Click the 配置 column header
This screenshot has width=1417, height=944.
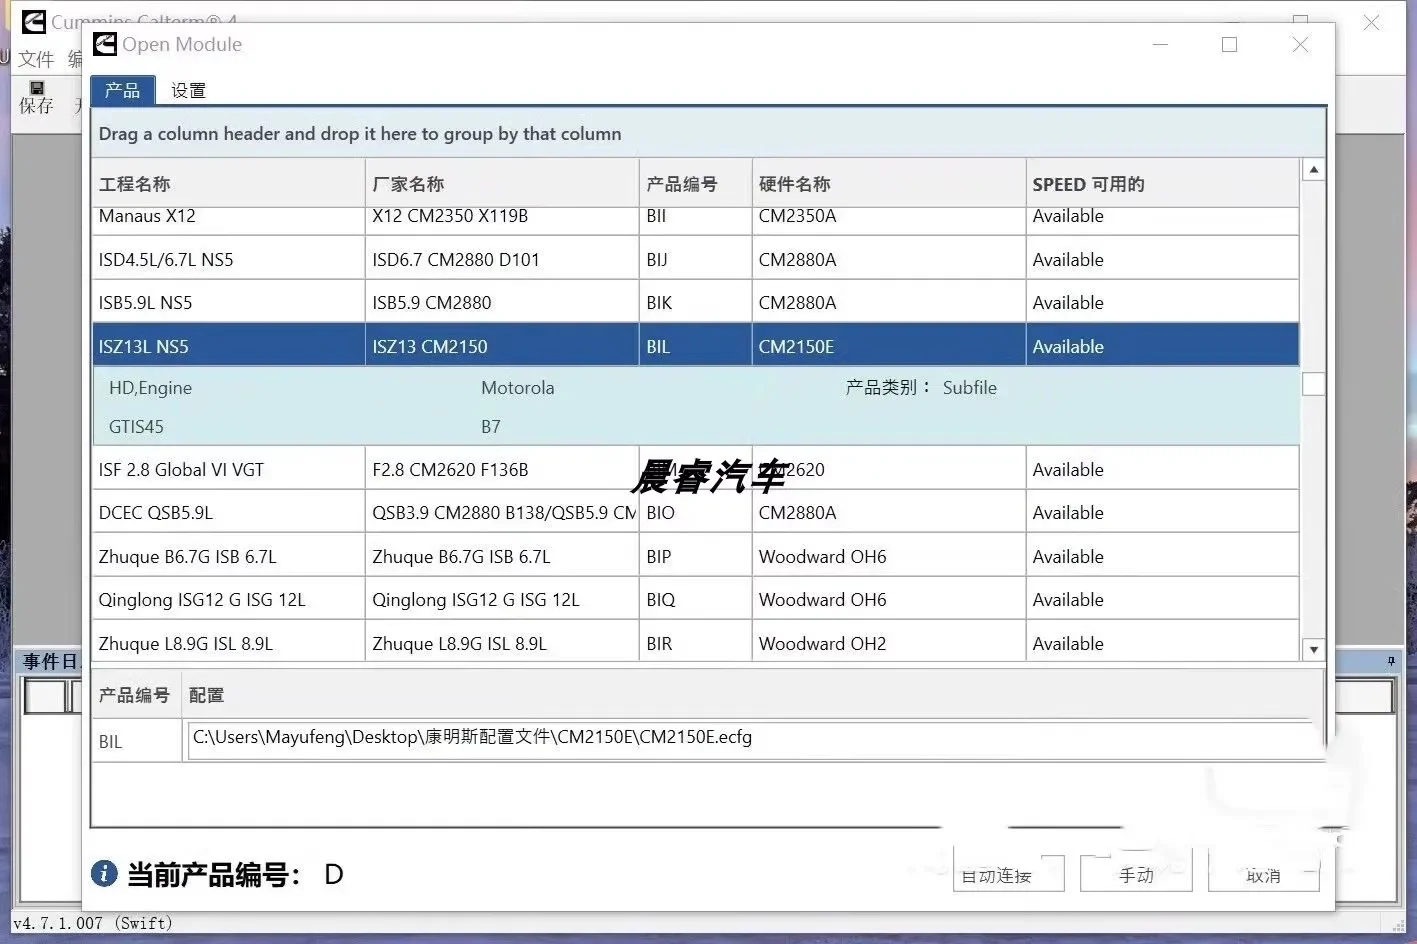tap(206, 695)
